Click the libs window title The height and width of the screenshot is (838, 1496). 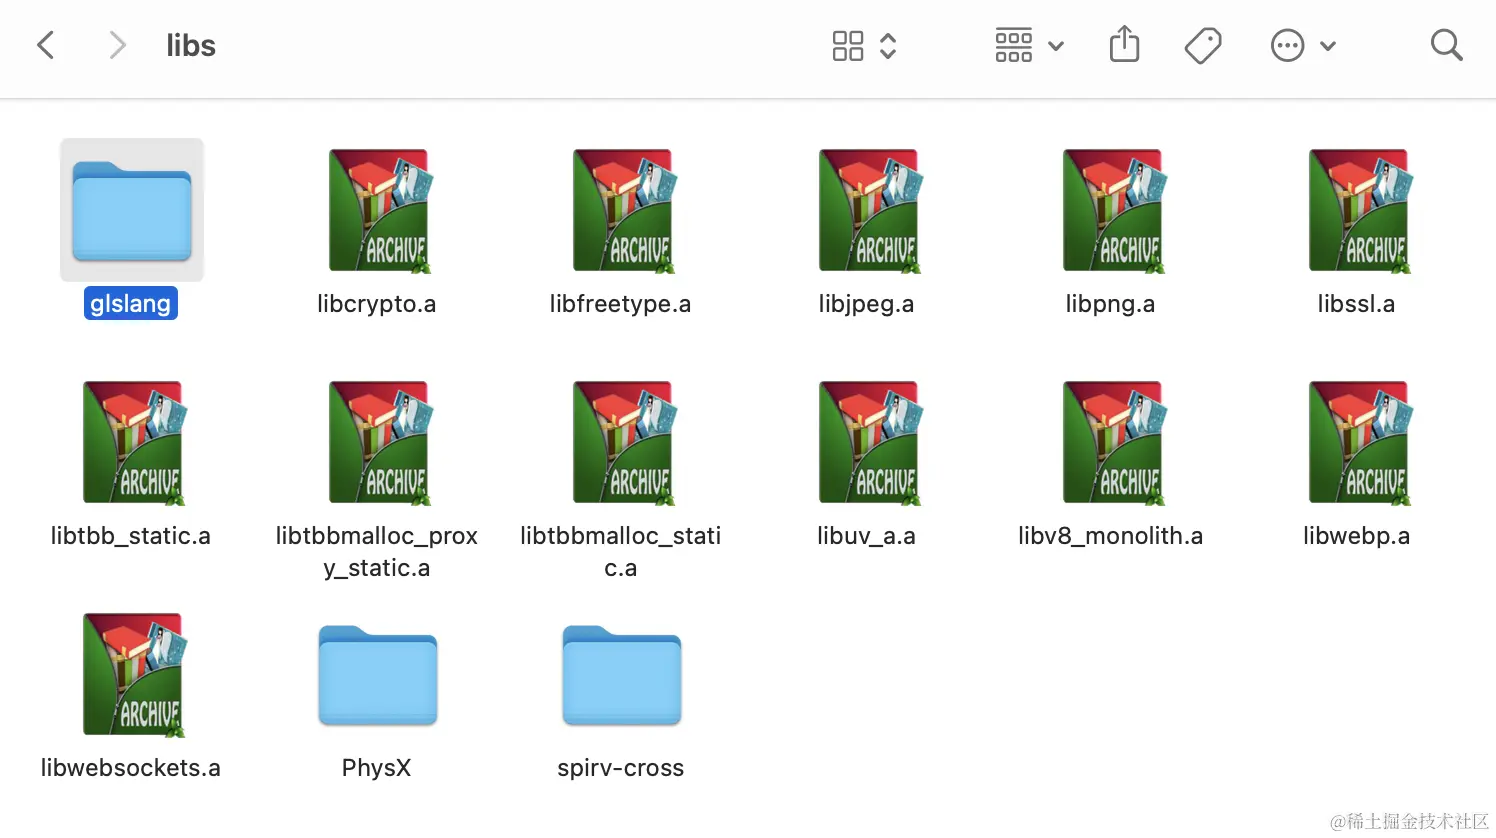191,46
